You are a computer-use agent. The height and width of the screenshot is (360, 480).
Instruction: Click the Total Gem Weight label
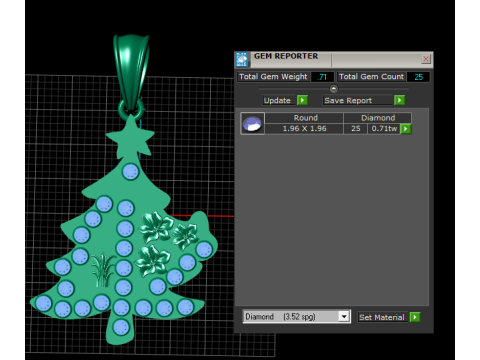(x=273, y=77)
